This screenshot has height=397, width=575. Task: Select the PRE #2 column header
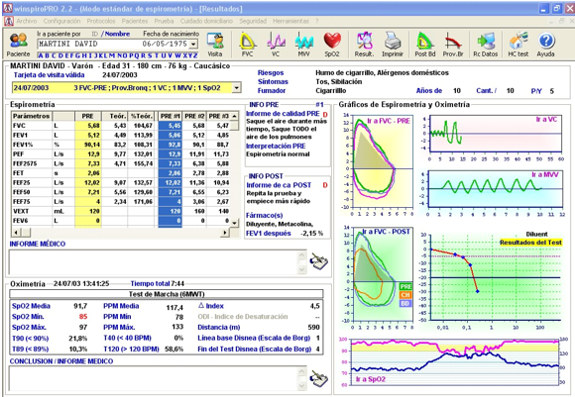coord(194,116)
